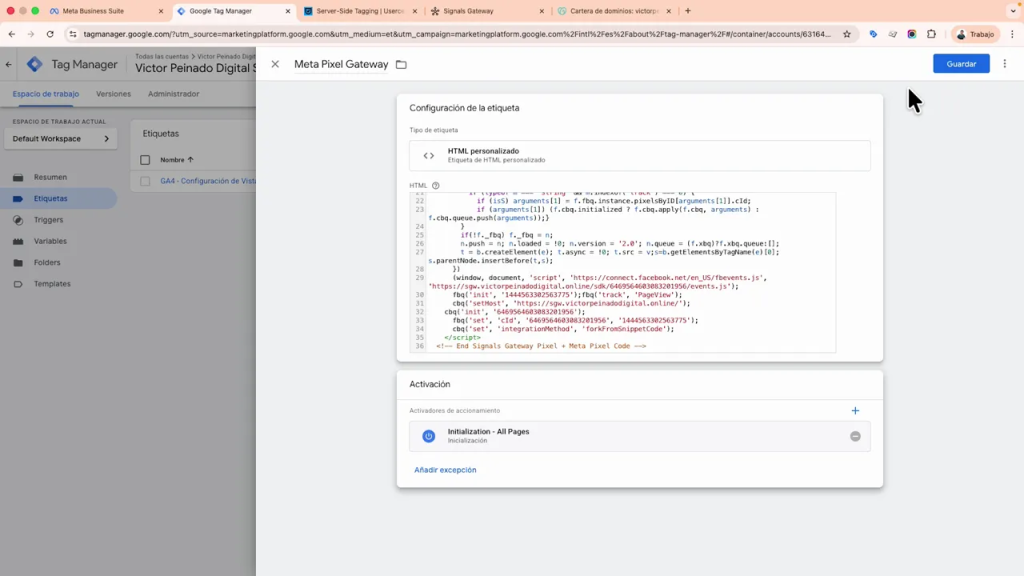This screenshot has width=1024, height=576.
Task: Edit the Meta Pixel Gateway tag name
Action: 341,64
